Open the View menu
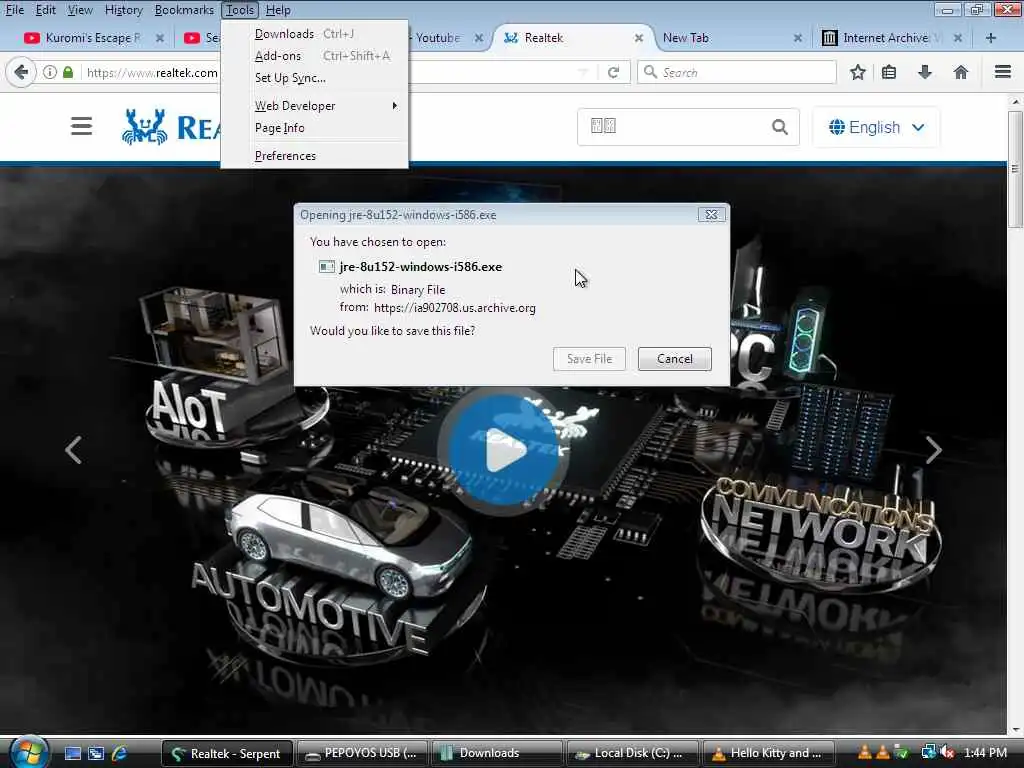Viewport: 1024px width, 768px height. click(80, 10)
